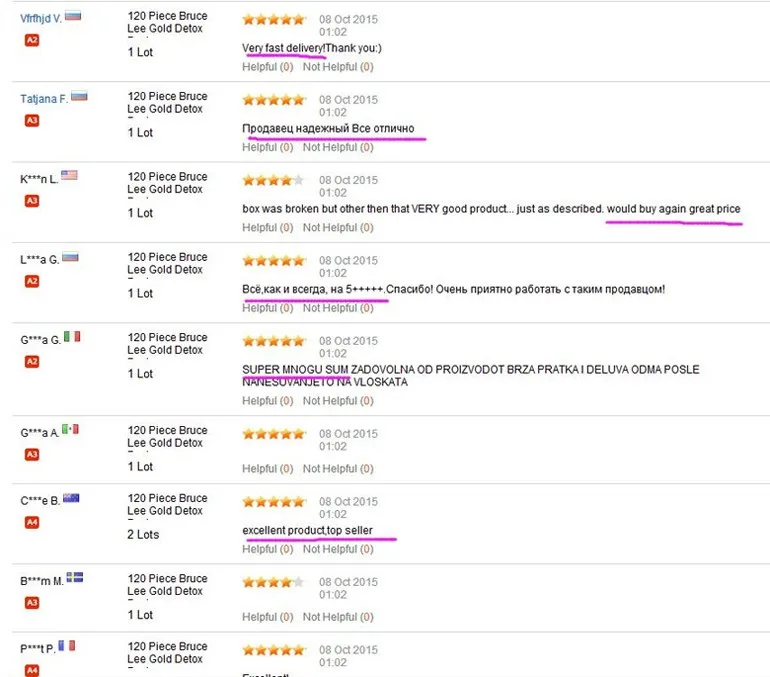Click the Swedish flag beside B***m M.
Image resolution: width=770 pixels, height=677 pixels.
coord(75,577)
